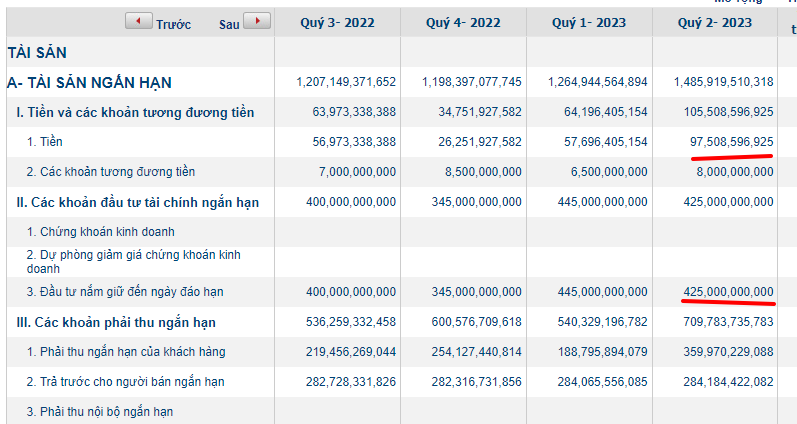Click the 1. Tiền row label

[x=45, y=142]
